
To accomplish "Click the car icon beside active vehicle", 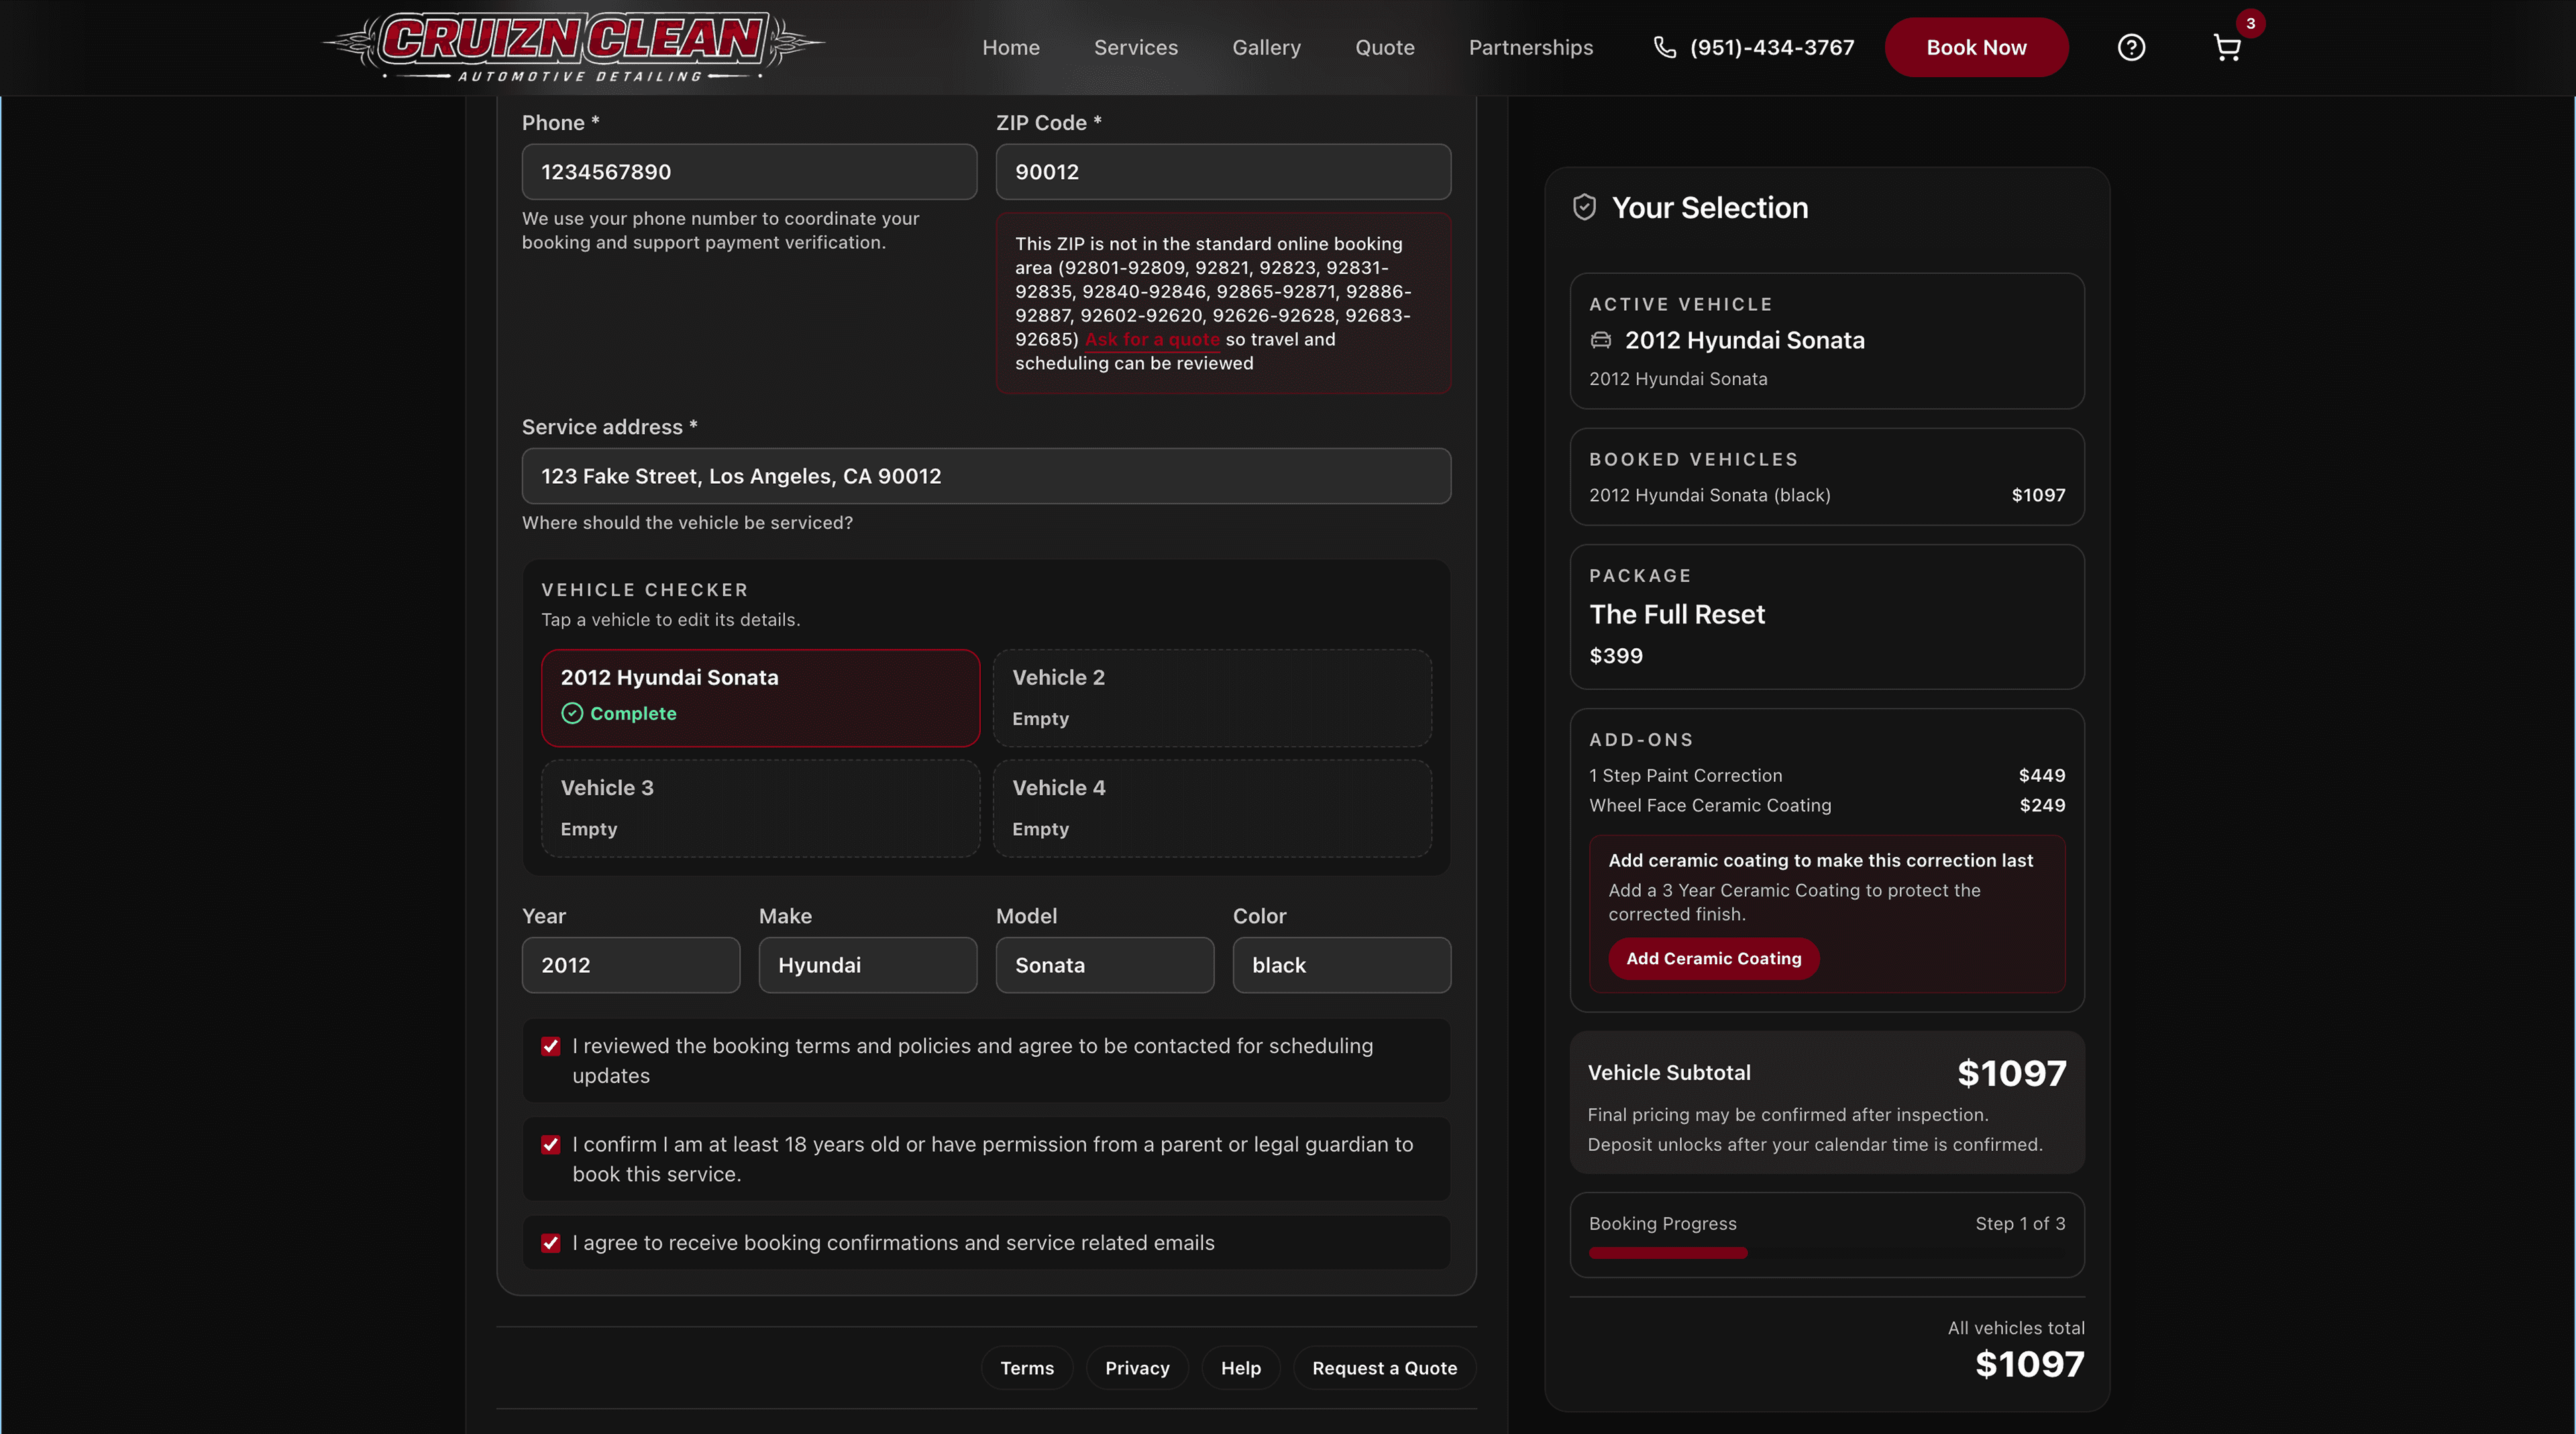I will [x=1601, y=340].
